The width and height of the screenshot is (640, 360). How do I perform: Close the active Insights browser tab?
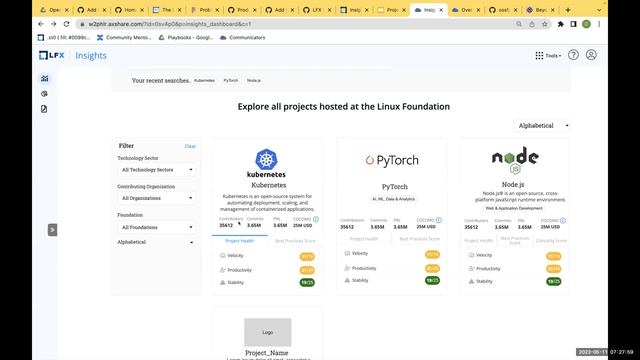[x=441, y=10]
